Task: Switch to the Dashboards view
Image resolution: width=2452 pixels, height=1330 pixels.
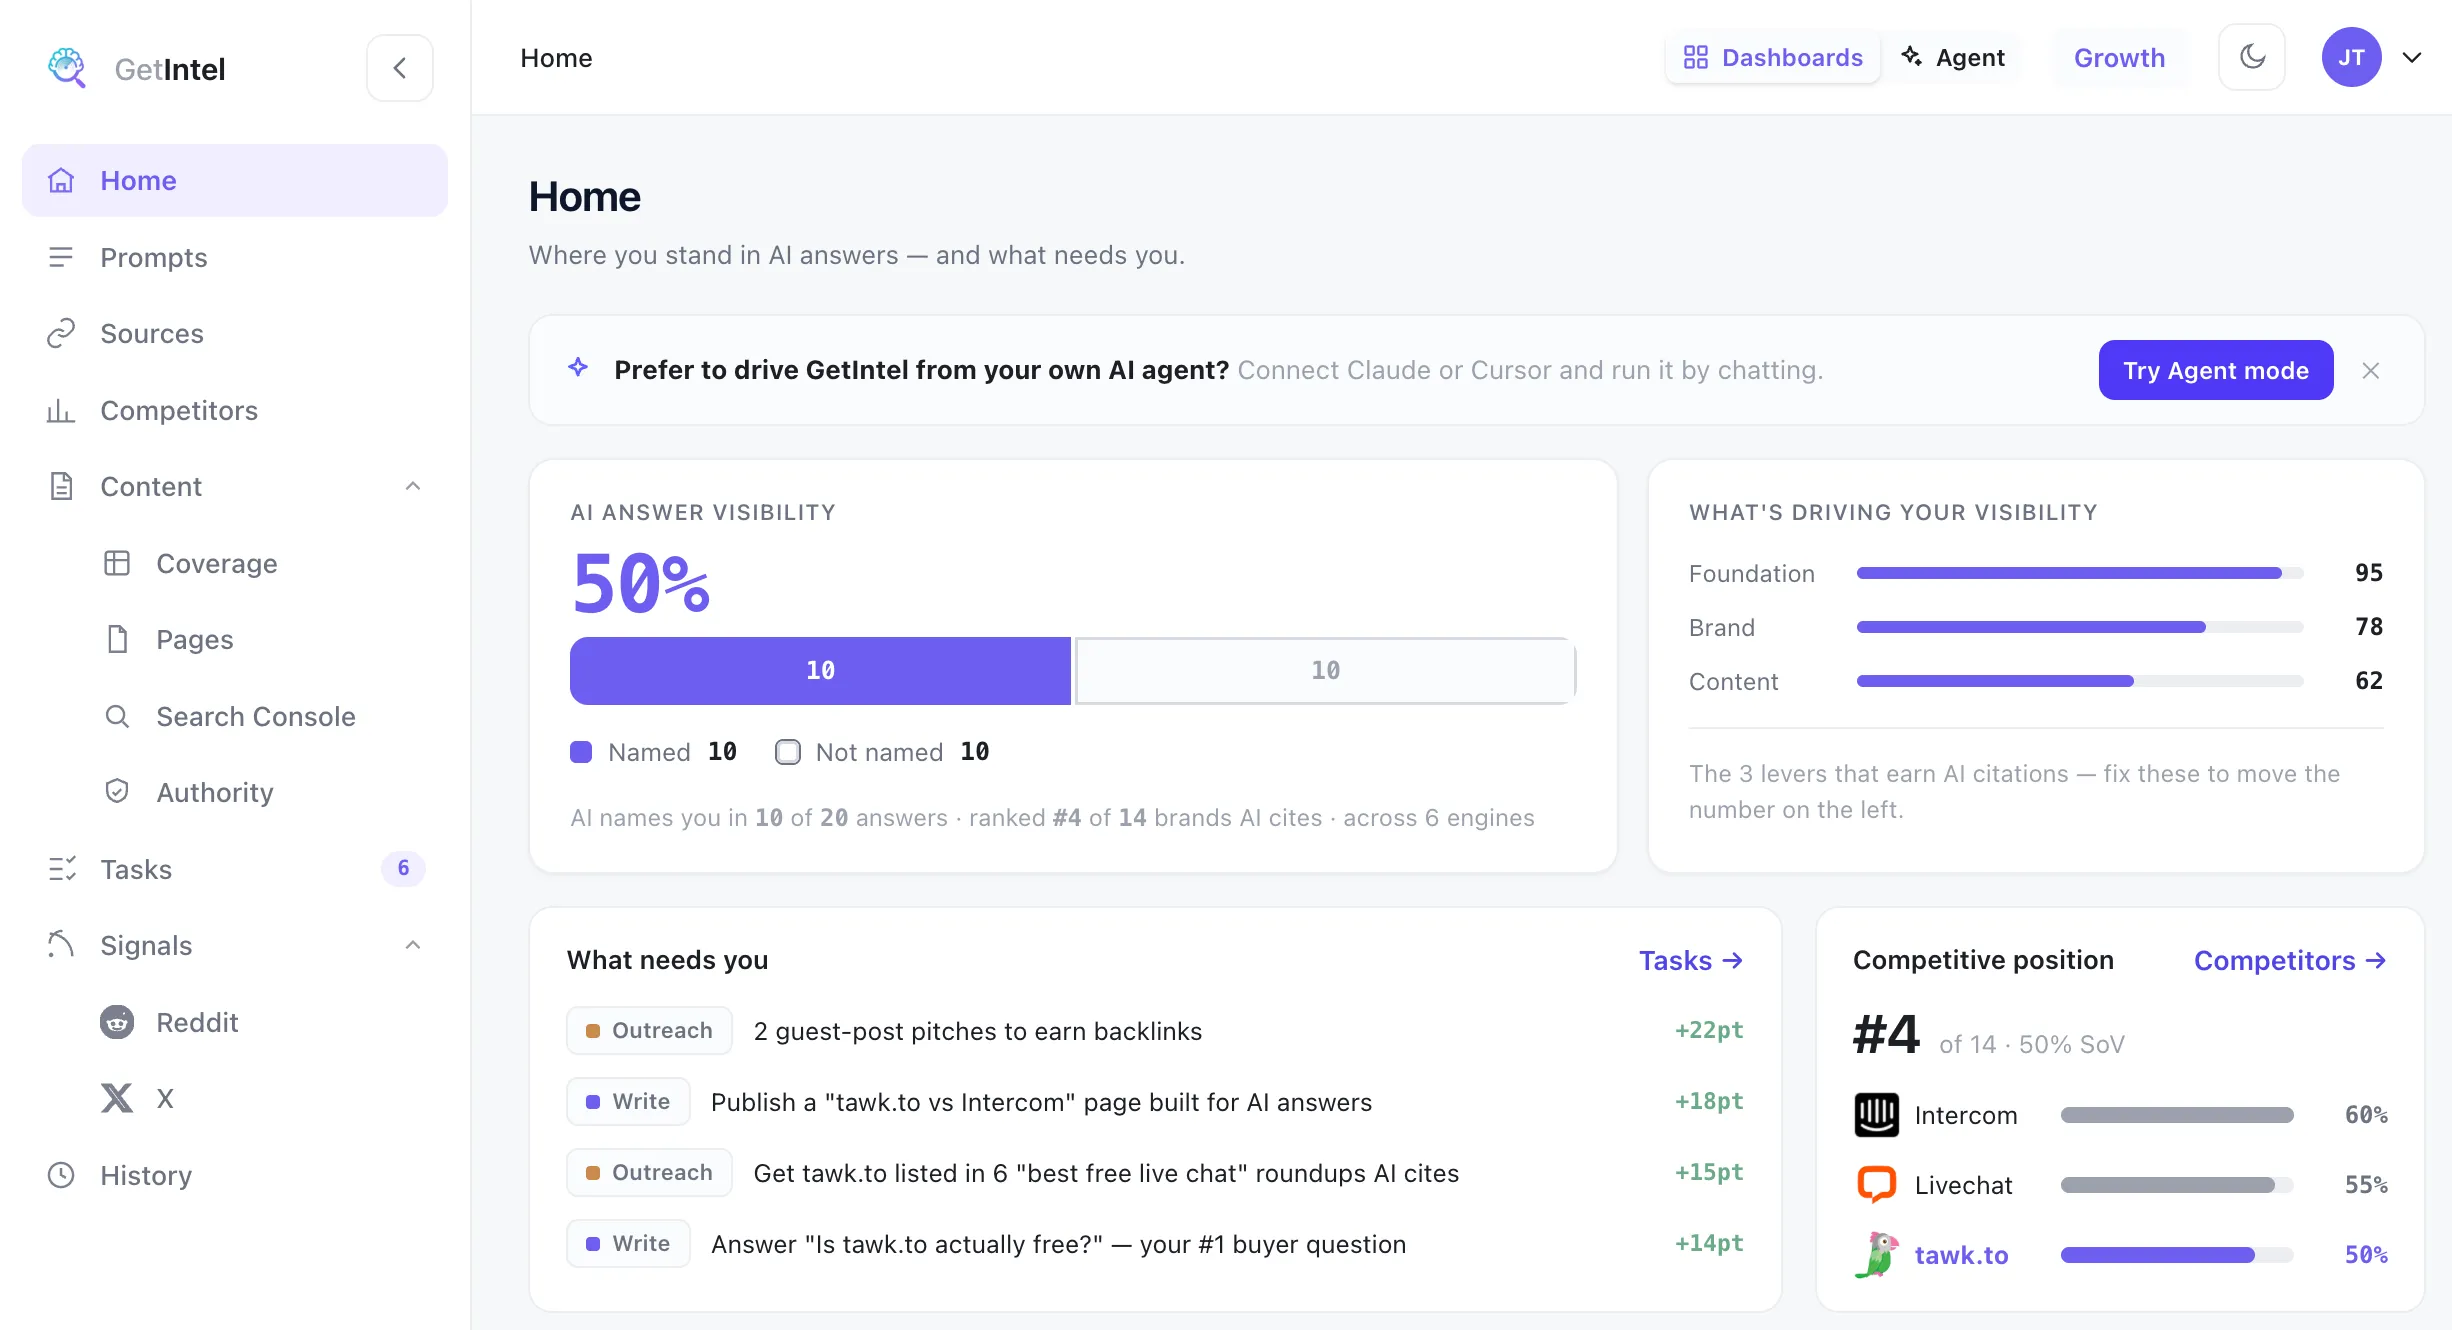Action: coord(1773,57)
